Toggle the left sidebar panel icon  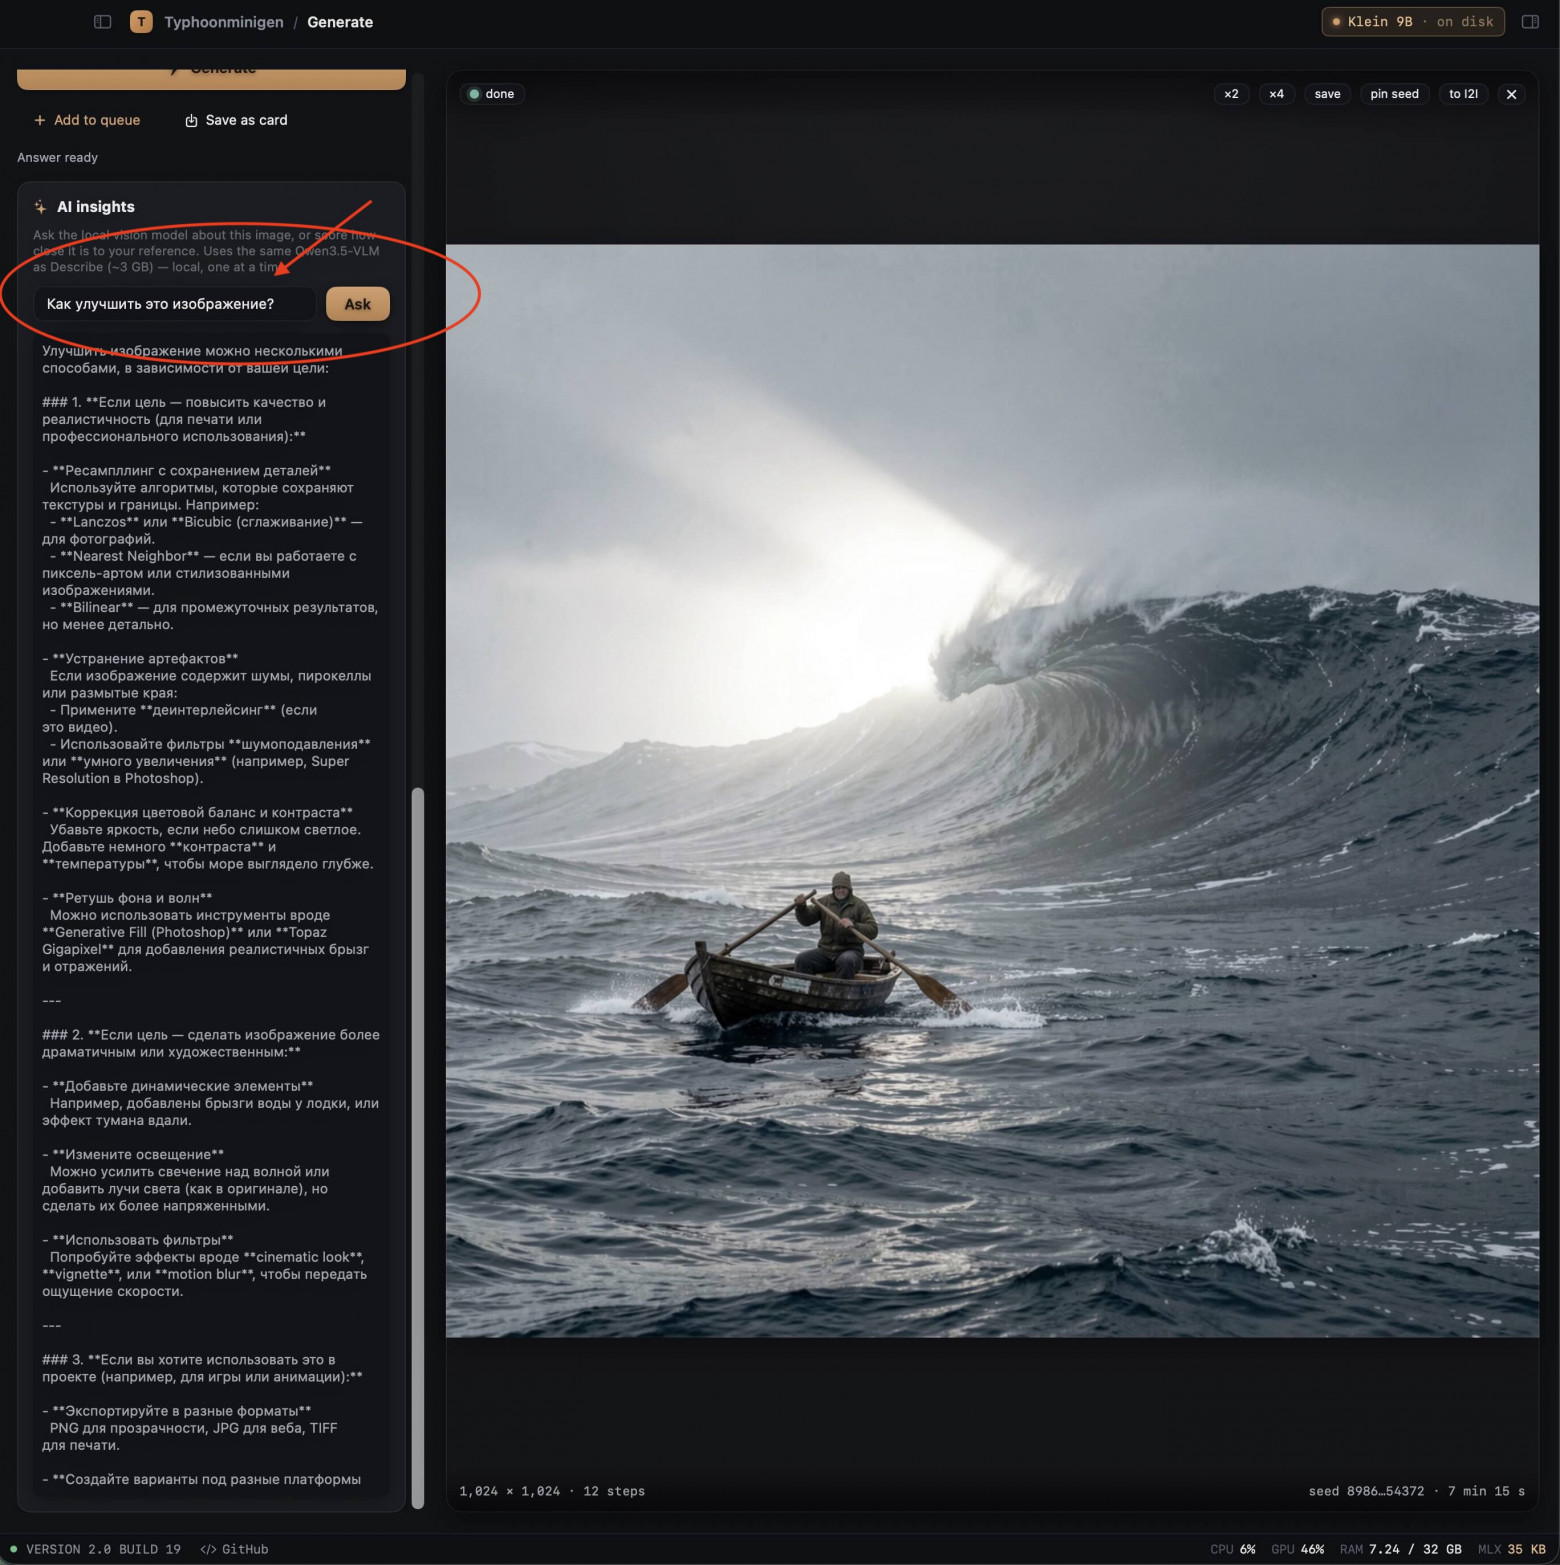coord(102,22)
